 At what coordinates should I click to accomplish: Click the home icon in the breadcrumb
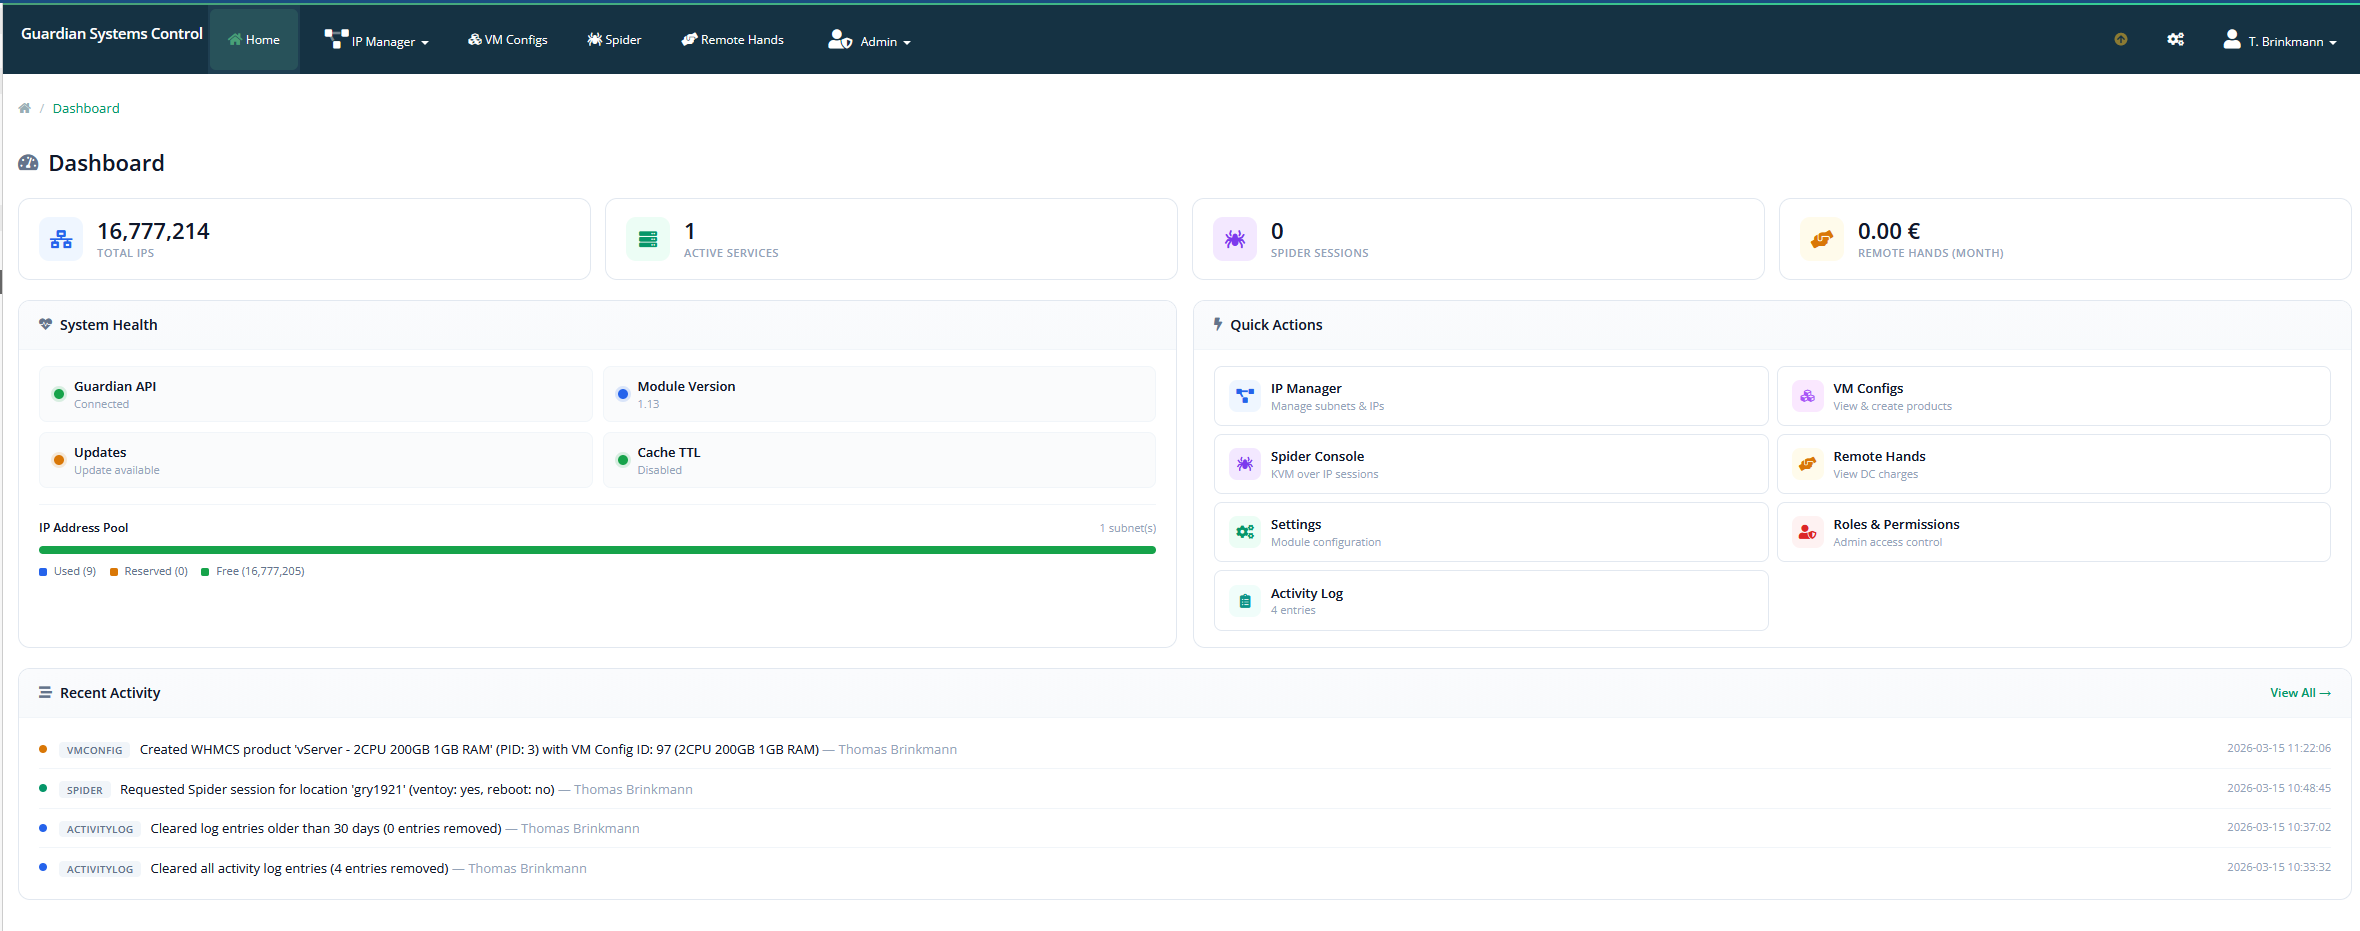[25, 108]
